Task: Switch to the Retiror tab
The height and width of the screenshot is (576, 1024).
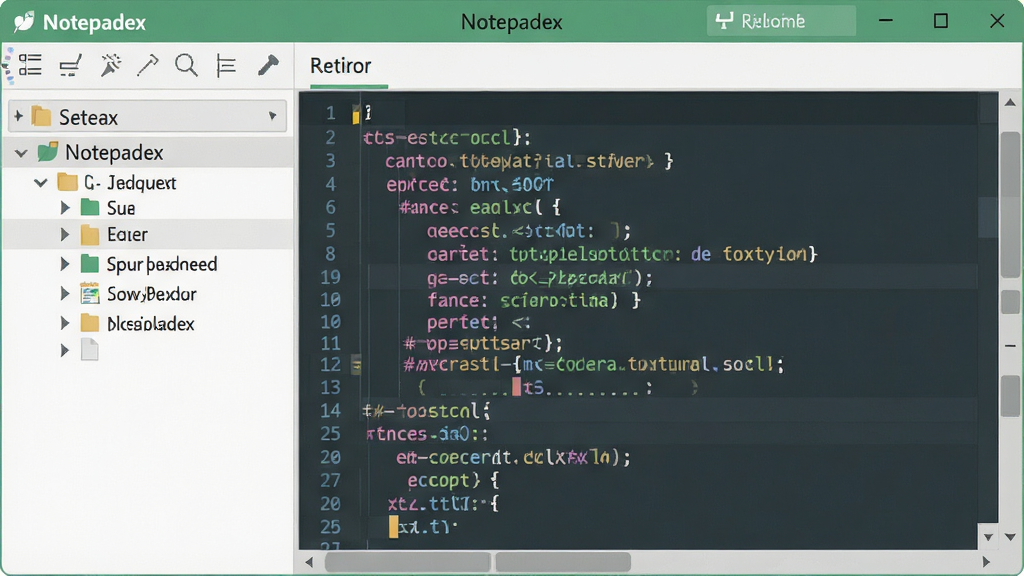Action: pyautogui.click(x=340, y=66)
